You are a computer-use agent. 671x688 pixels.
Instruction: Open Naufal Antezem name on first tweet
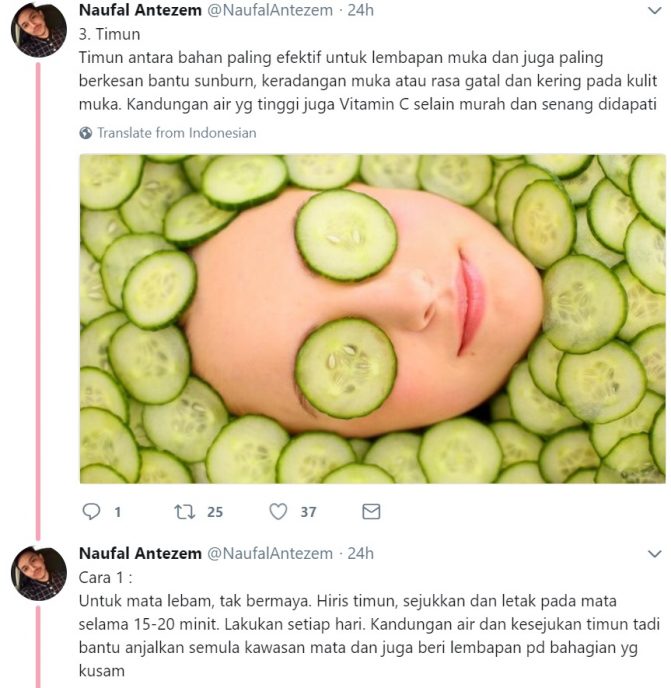pos(140,10)
